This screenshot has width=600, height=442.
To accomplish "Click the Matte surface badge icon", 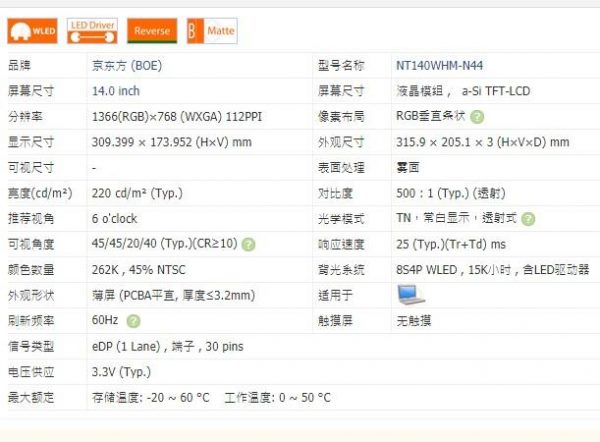I will pos(212,31).
